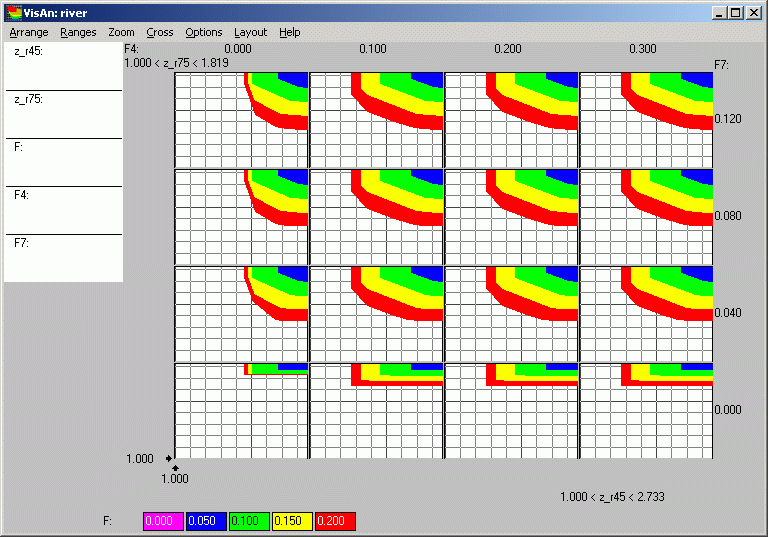Open the Cross menu
The width and height of the screenshot is (768, 537).
pyautogui.click(x=159, y=32)
